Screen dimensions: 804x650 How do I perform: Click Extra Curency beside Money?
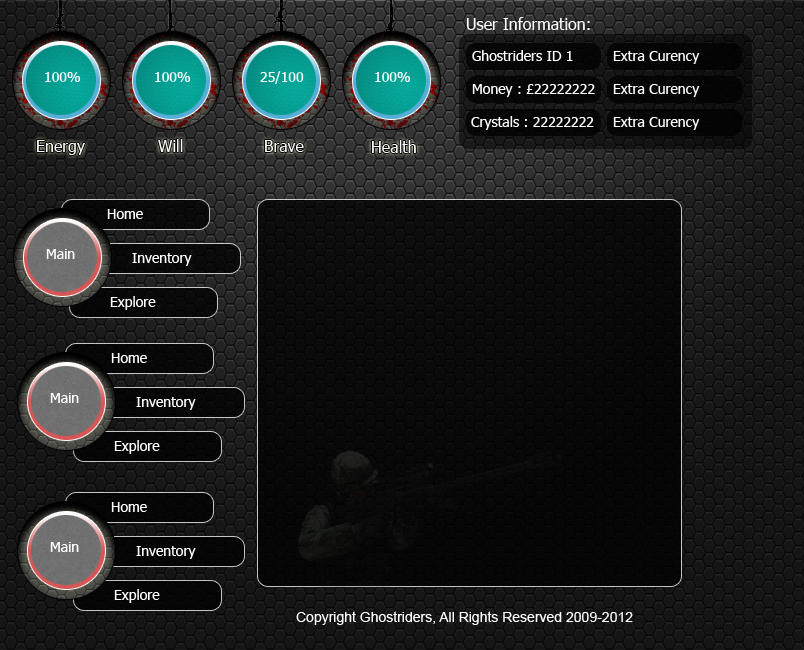[x=674, y=89]
